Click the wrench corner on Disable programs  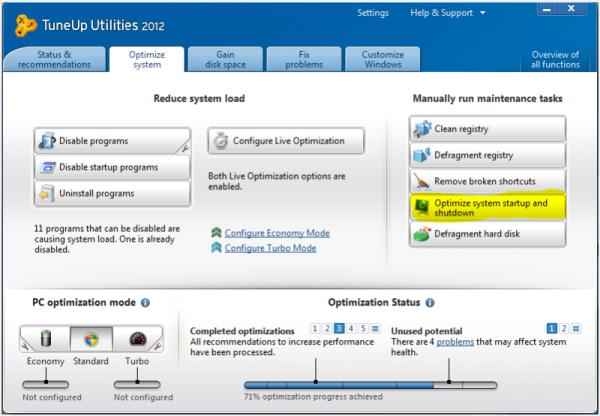[185, 148]
